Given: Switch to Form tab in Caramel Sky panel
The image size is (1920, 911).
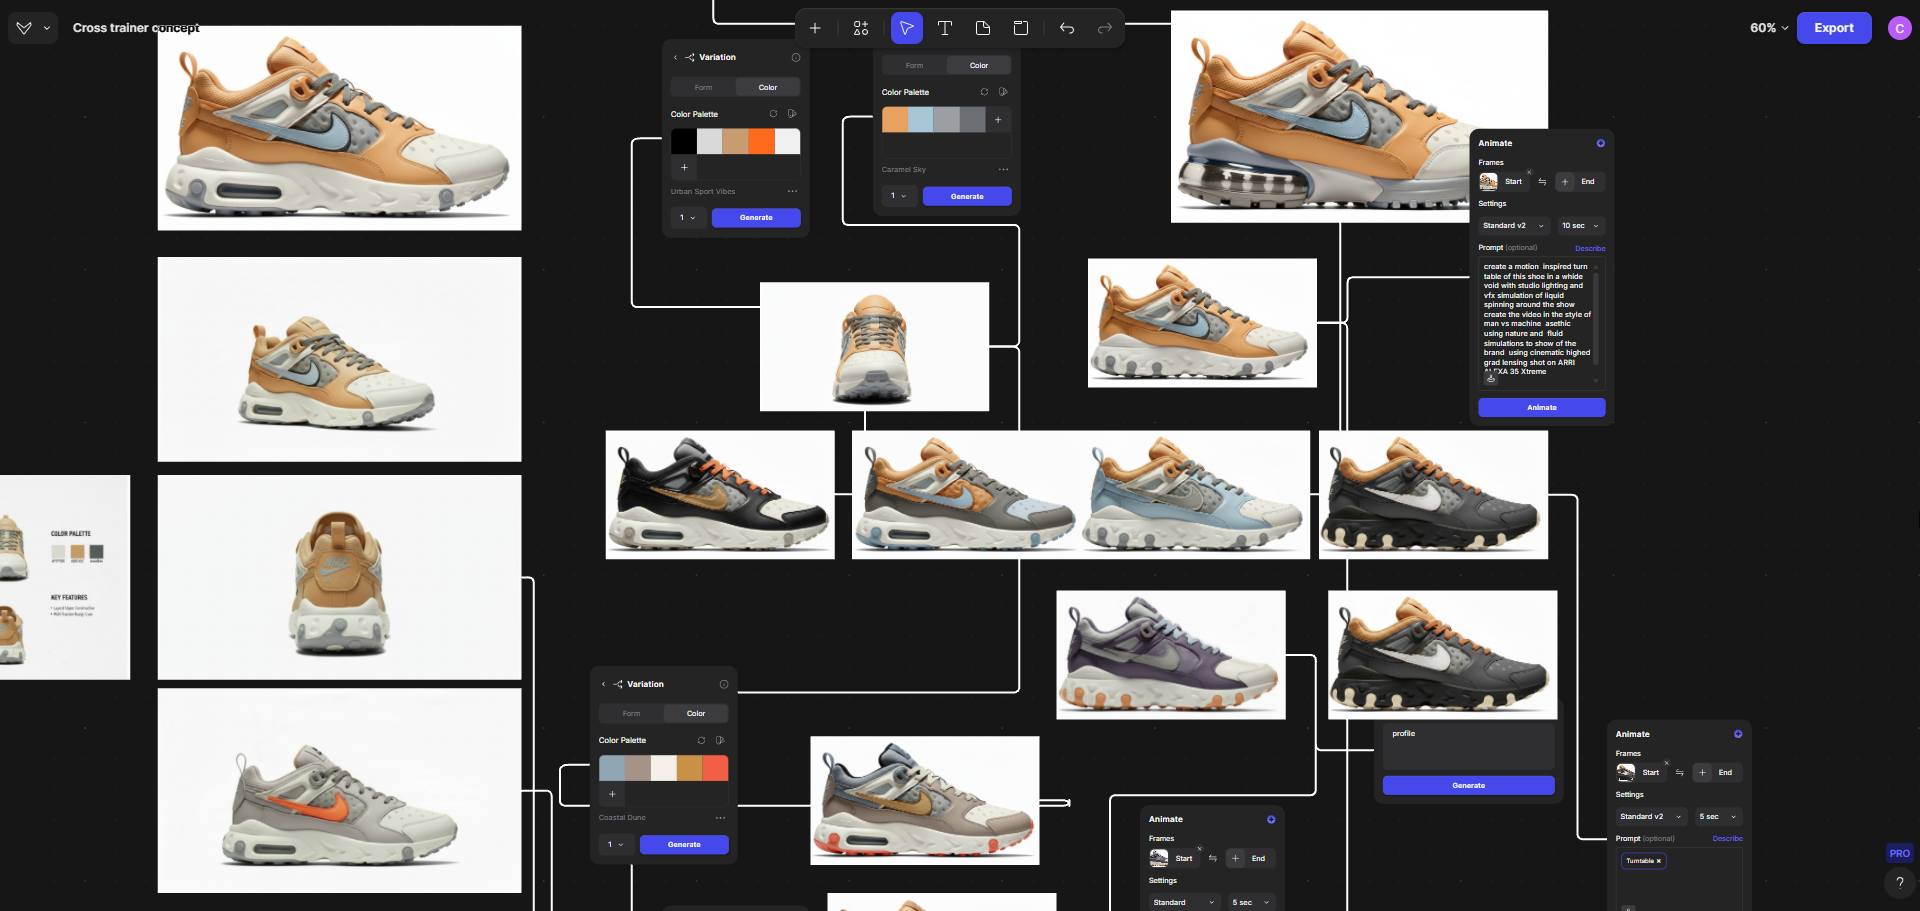Looking at the screenshot, I should pyautogui.click(x=914, y=65).
